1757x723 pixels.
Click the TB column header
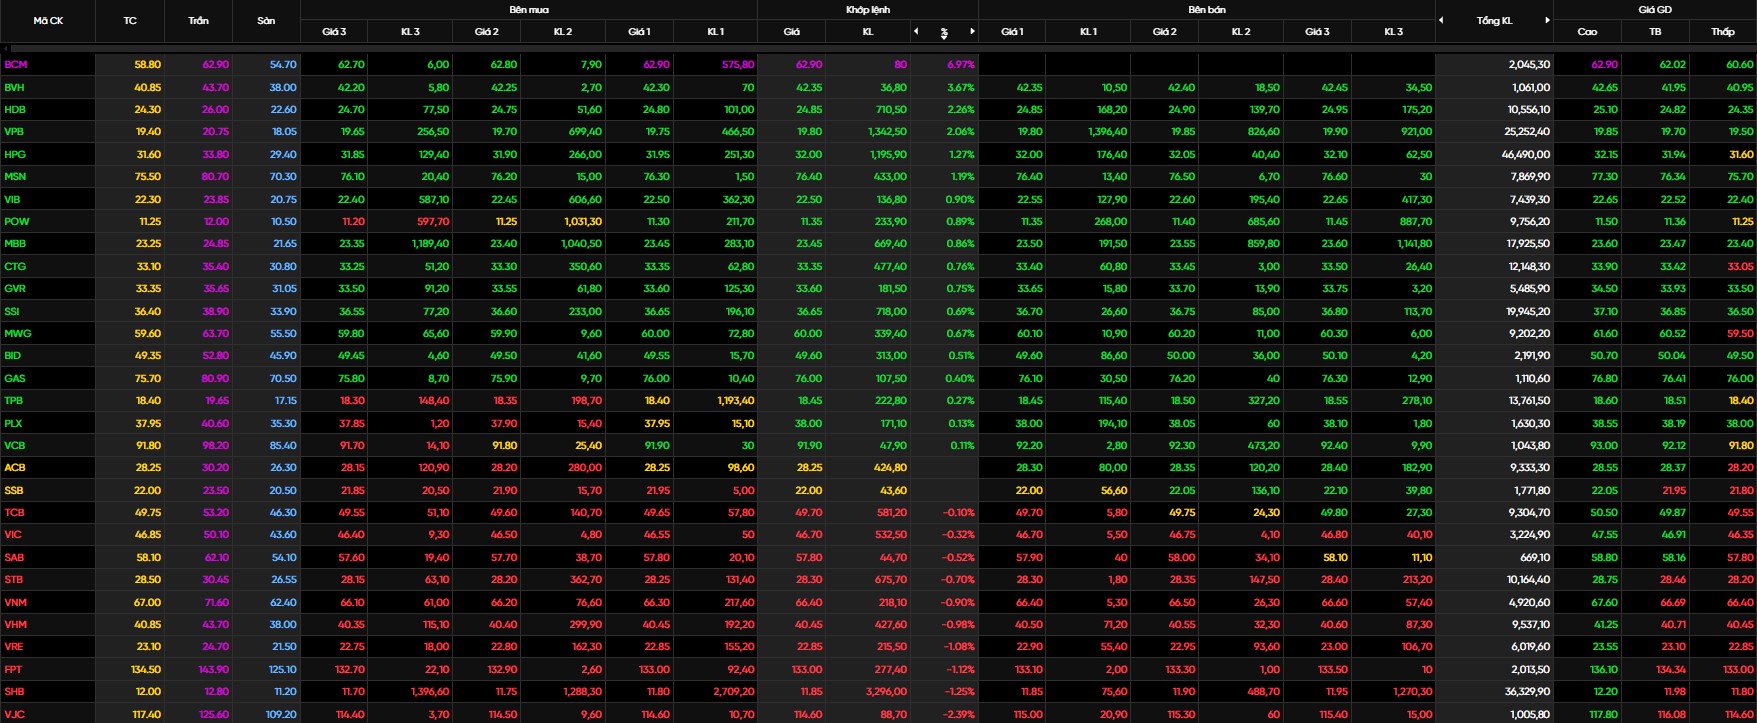[x=1655, y=32]
